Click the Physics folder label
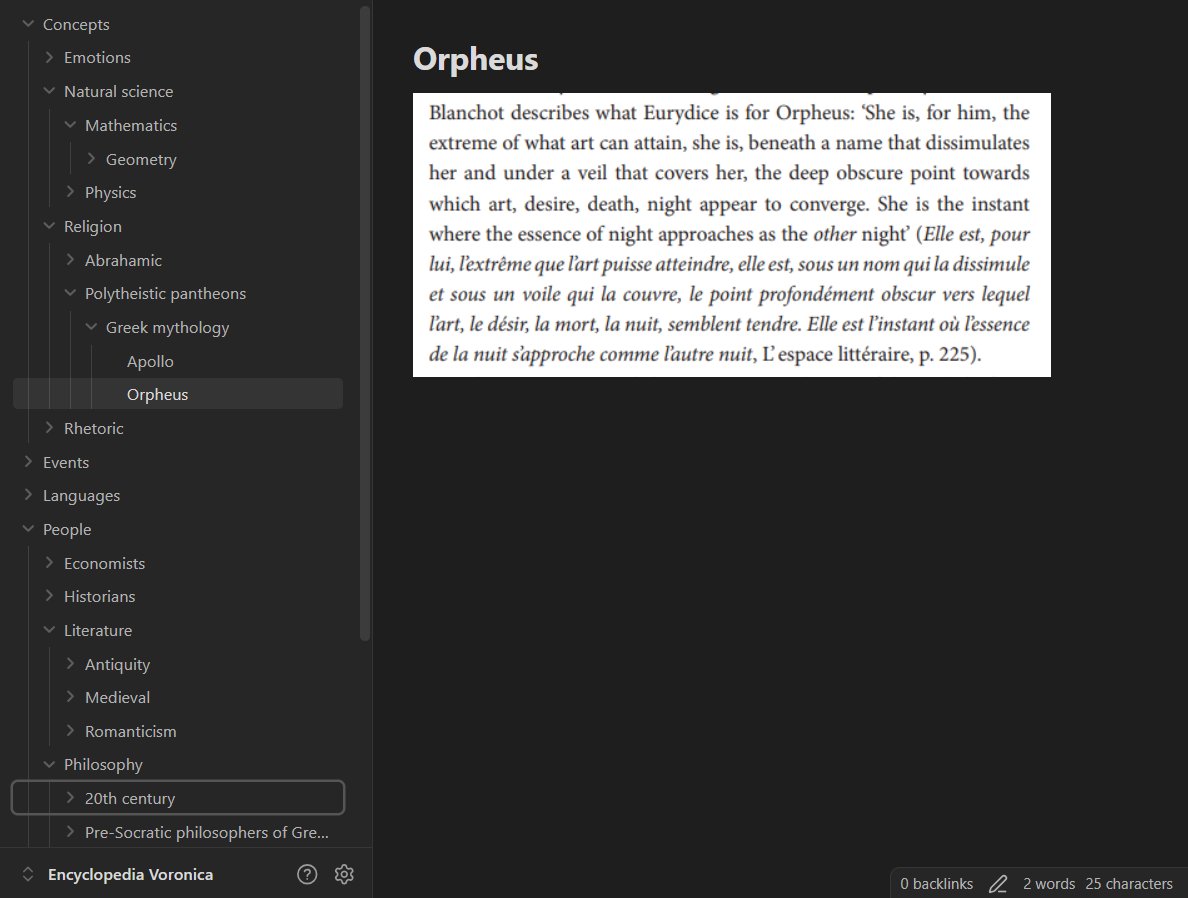Screen dimensions: 1188x898 (x=111, y=192)
